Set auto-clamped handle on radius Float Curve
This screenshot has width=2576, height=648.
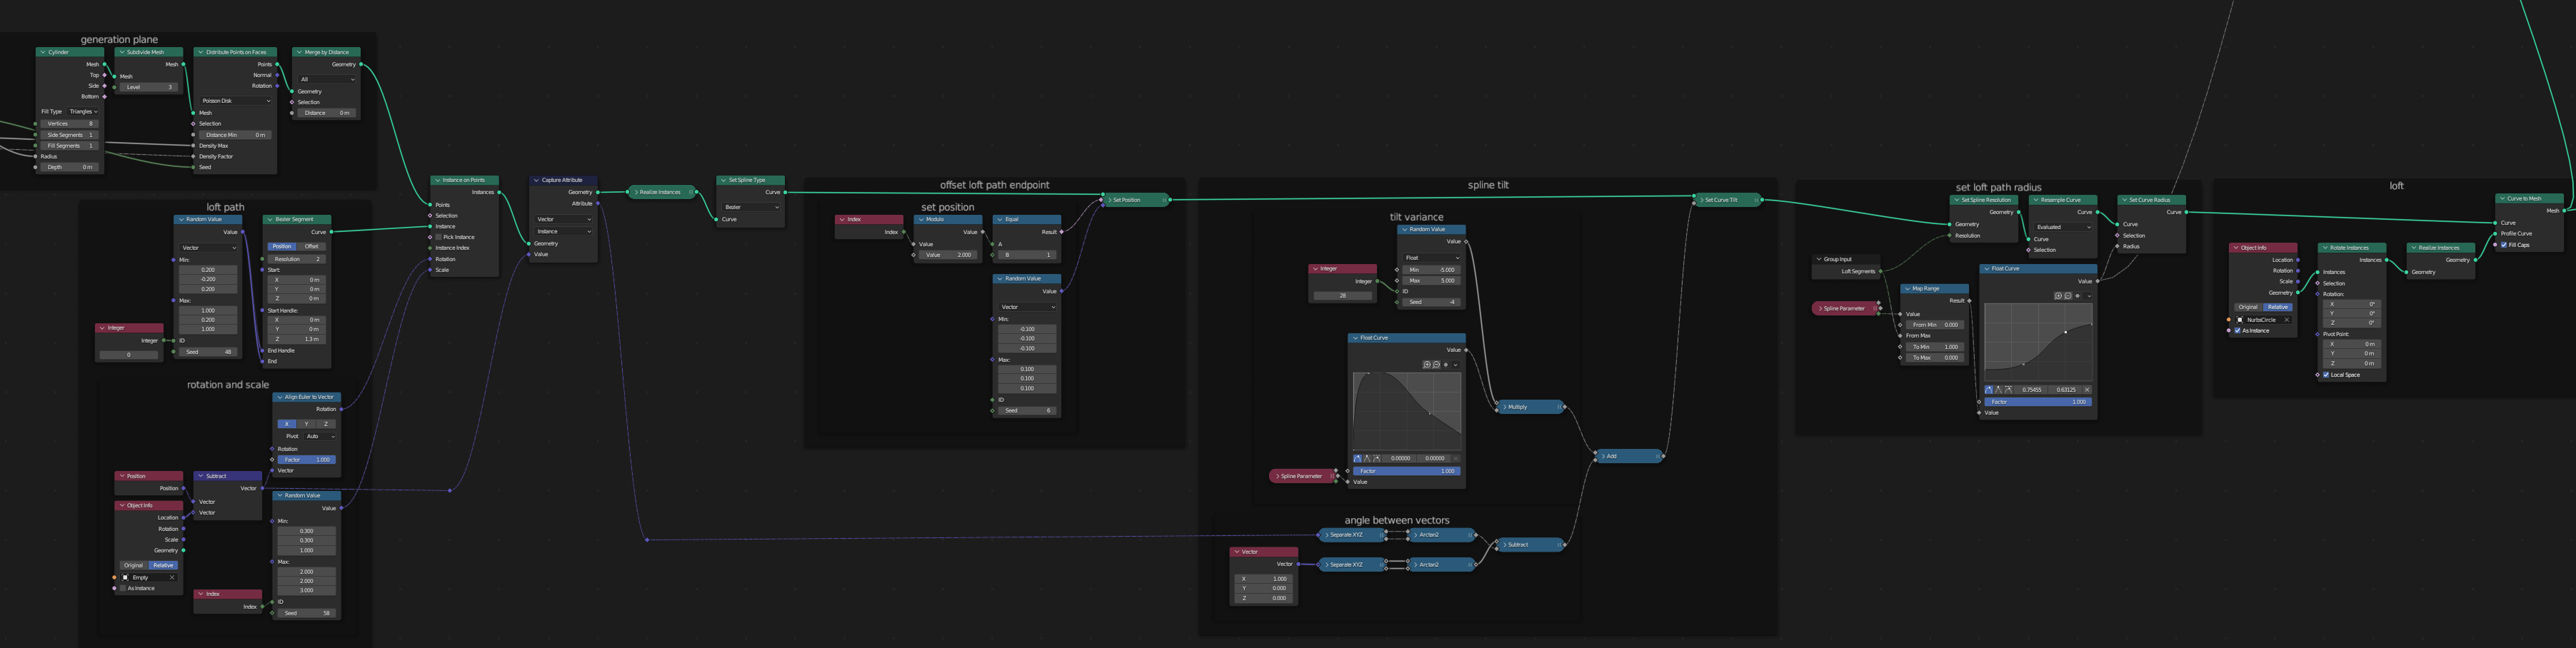2008,390
